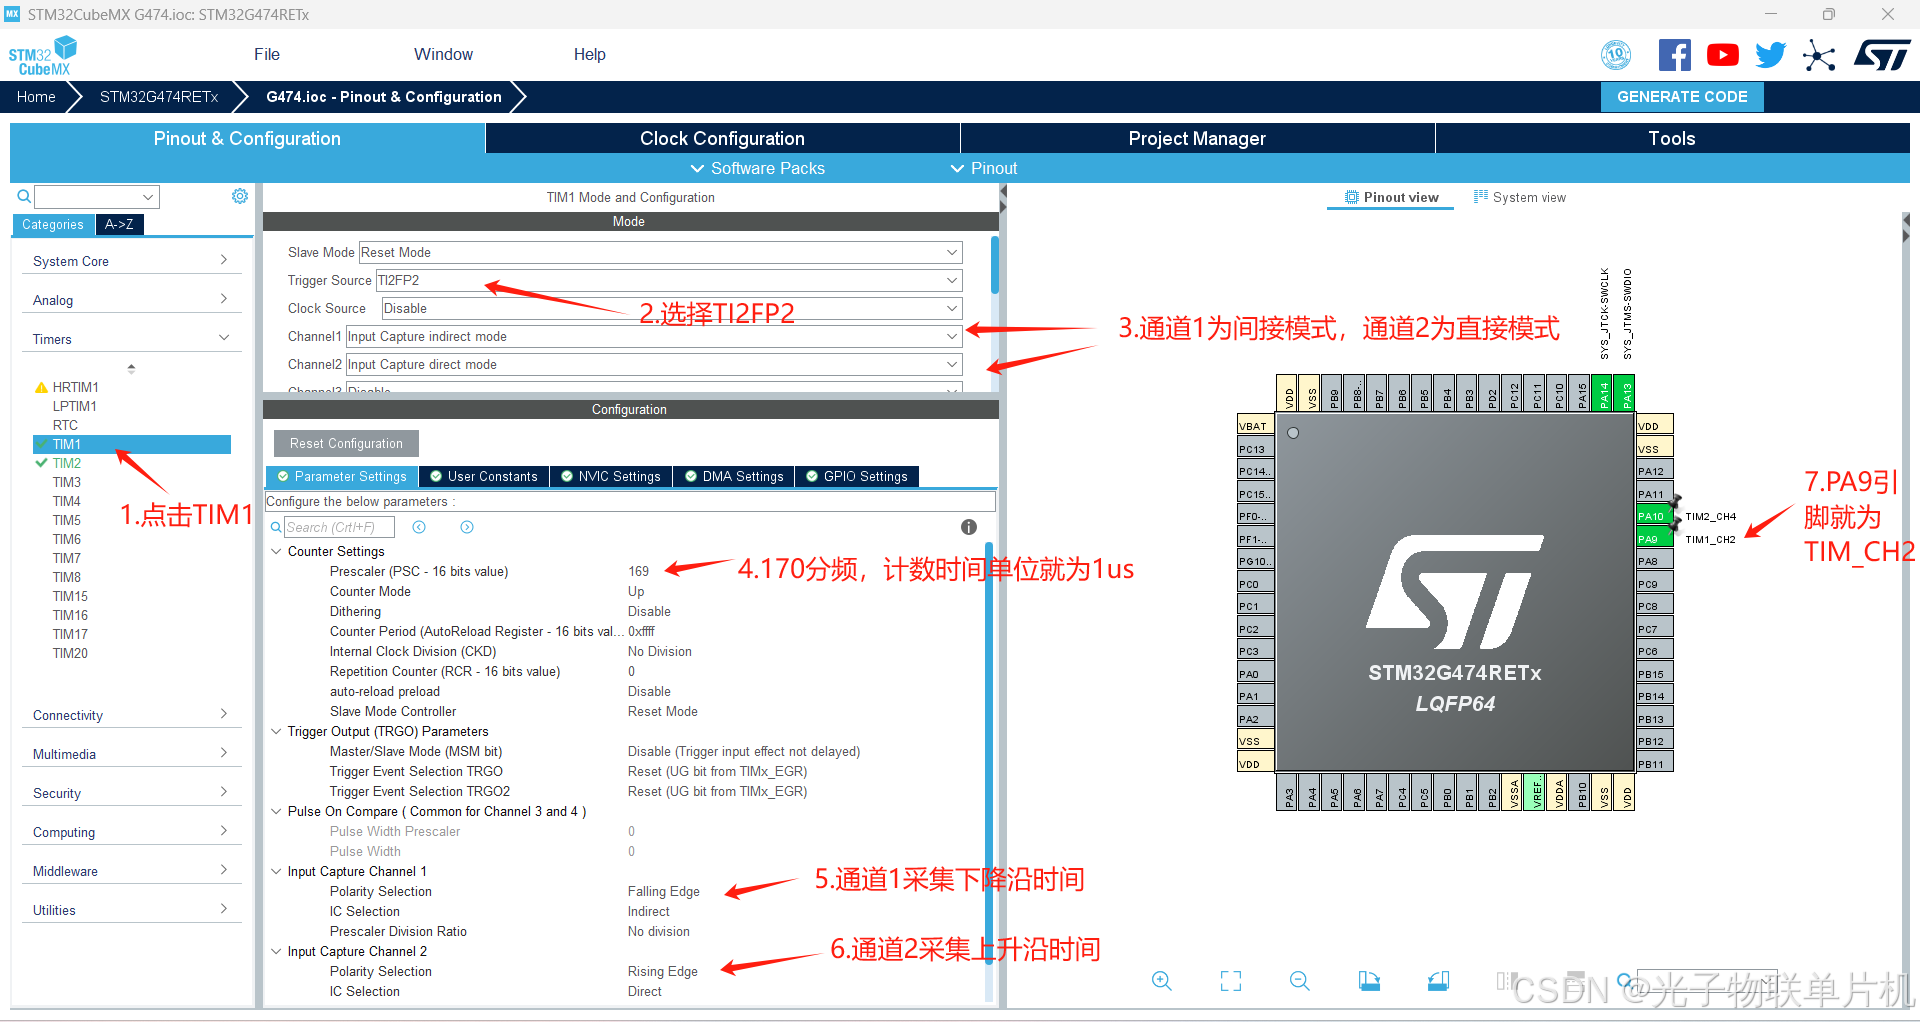Click the PA10 pin on the chip
Viewport: 1920px width, 1022px height.
[x=1655, y=516]
